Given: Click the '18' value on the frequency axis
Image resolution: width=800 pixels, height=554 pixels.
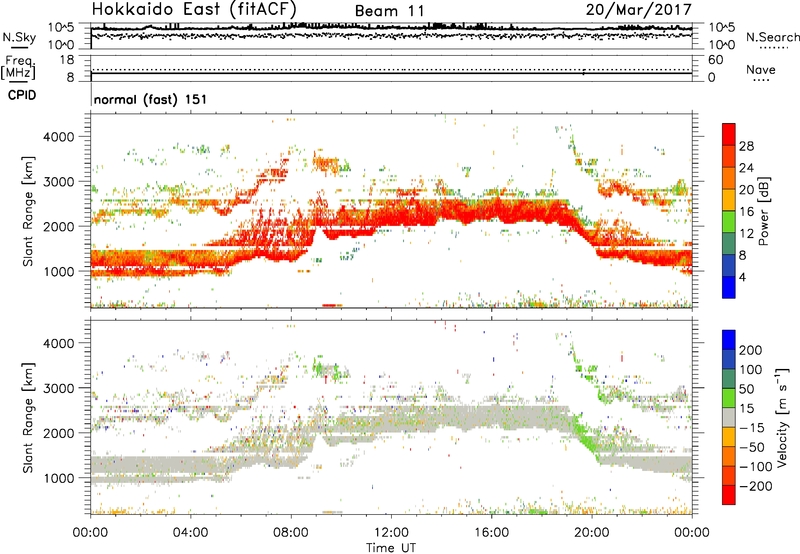Looking at the screenshot, I should pyautogui.click(x=67, y=60).
